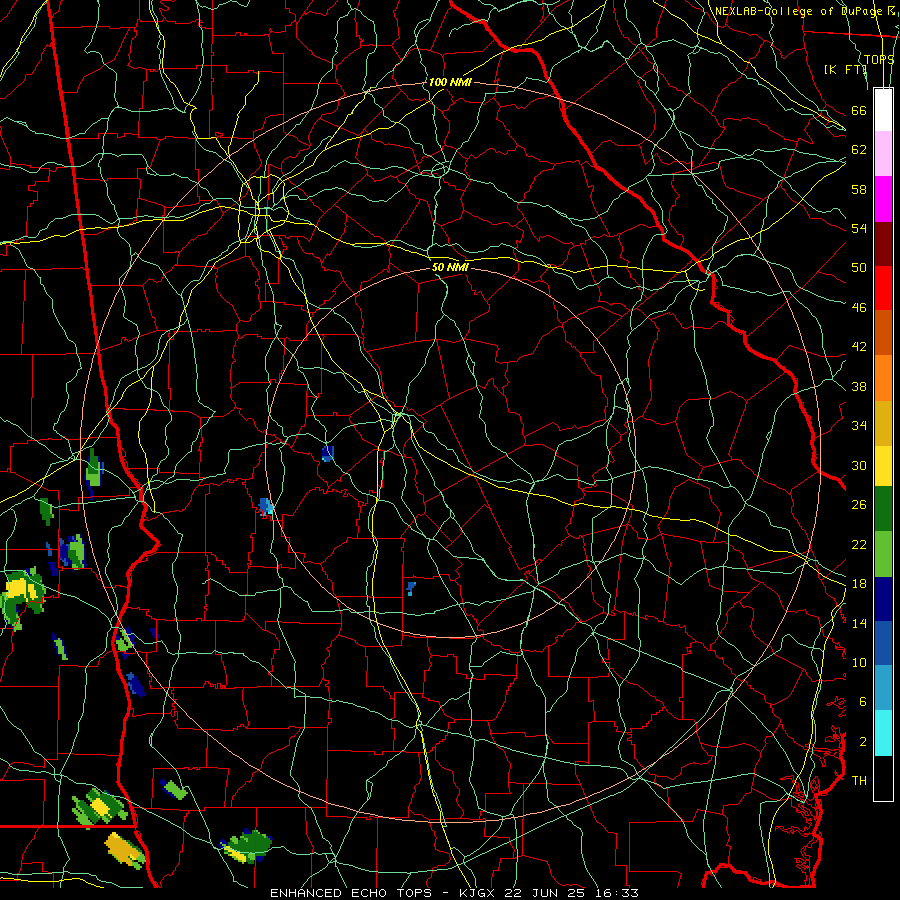Click the "NEXLAB-College of DuPage" credit text
The width and height of the screenshot is (900, 900).
click(799, 11)
